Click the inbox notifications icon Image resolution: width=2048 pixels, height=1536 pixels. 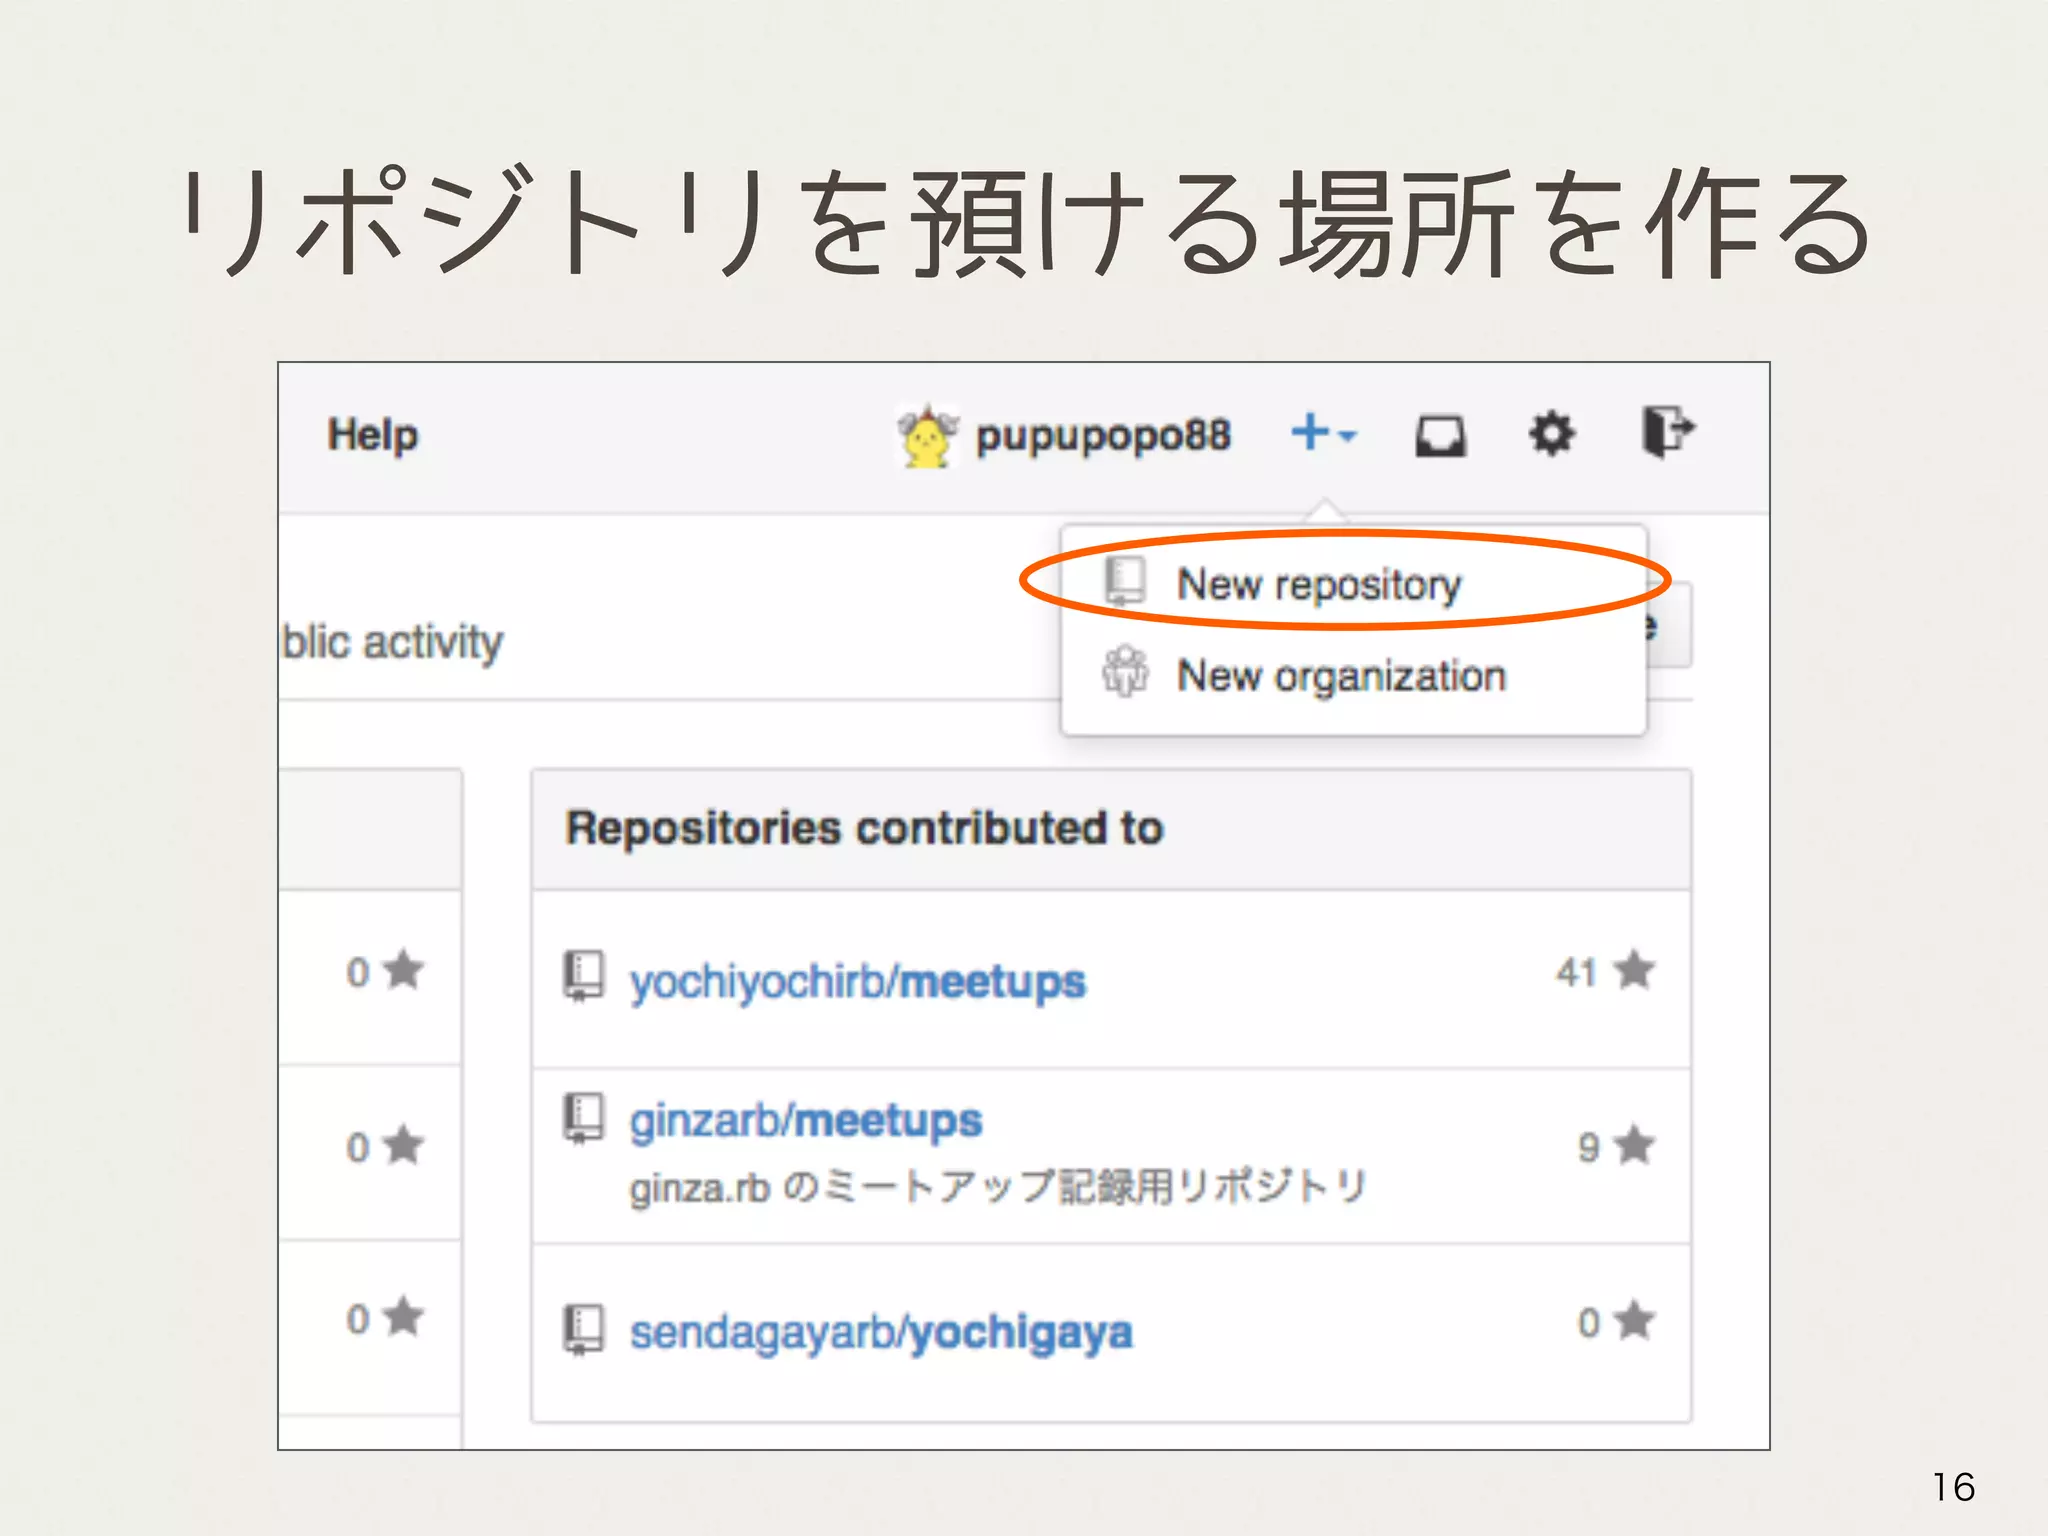[1440, 437]
